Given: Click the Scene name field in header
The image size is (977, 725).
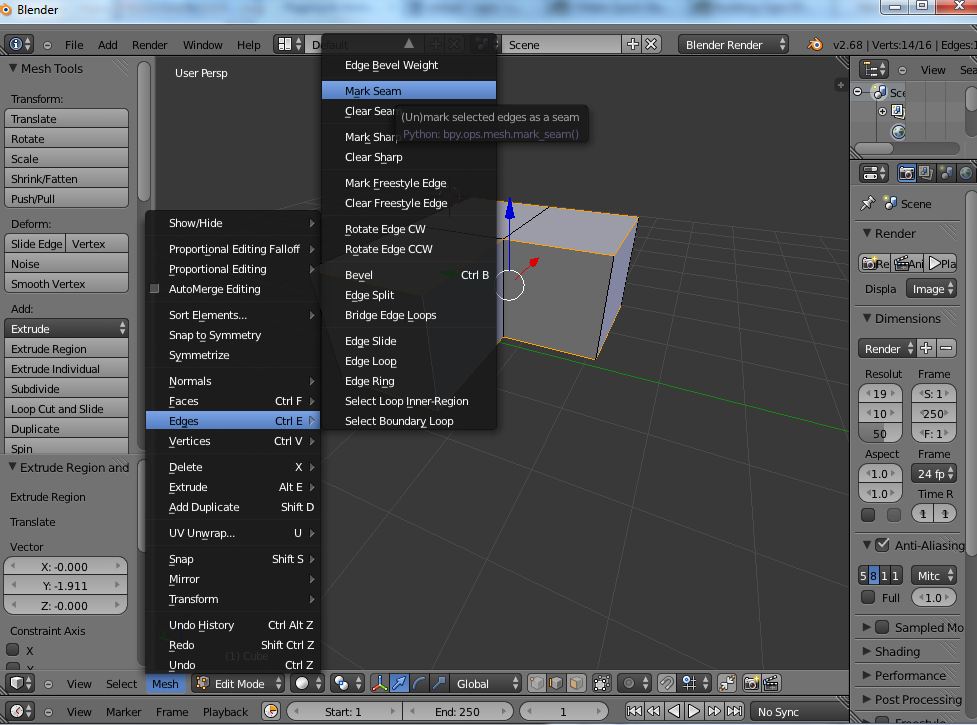Looking at the screenshot, I should pos(561,44).
